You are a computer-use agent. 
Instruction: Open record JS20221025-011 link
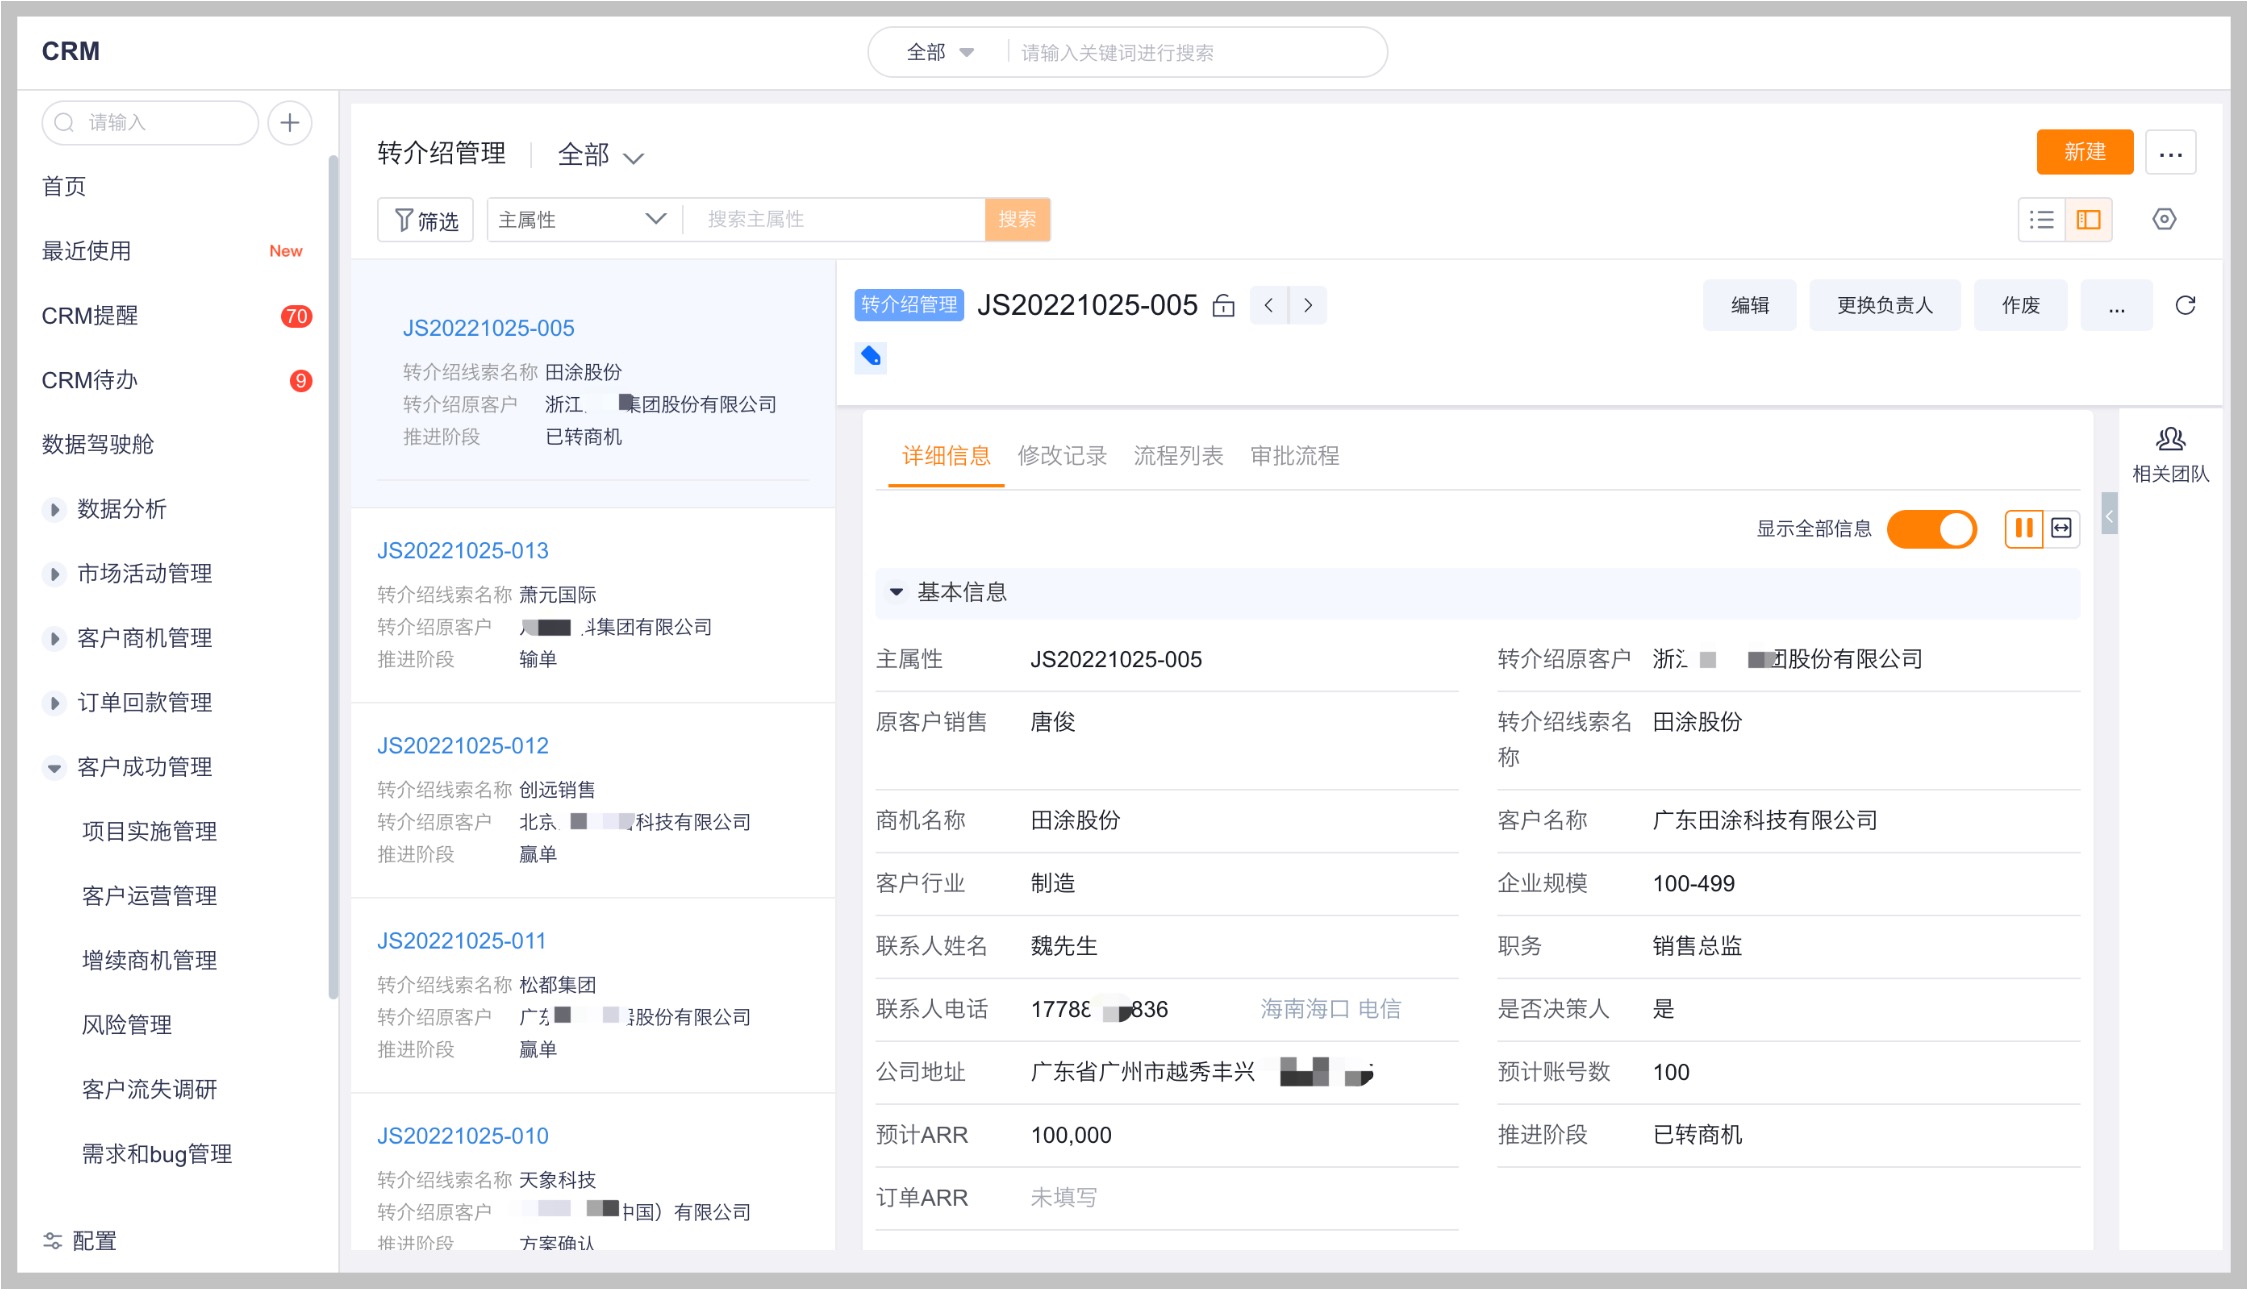[462, 941]
